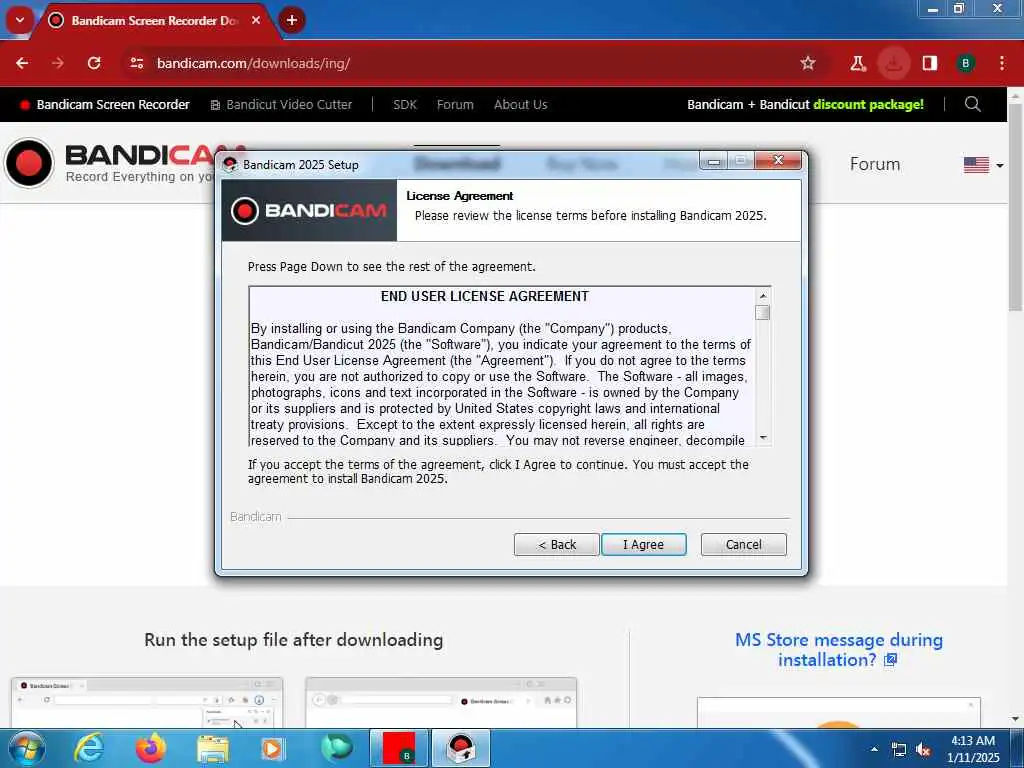Open MS Store message during installation link
Image resolution: width=1024 pixels, height=768 pixels.
click(839, 650)
